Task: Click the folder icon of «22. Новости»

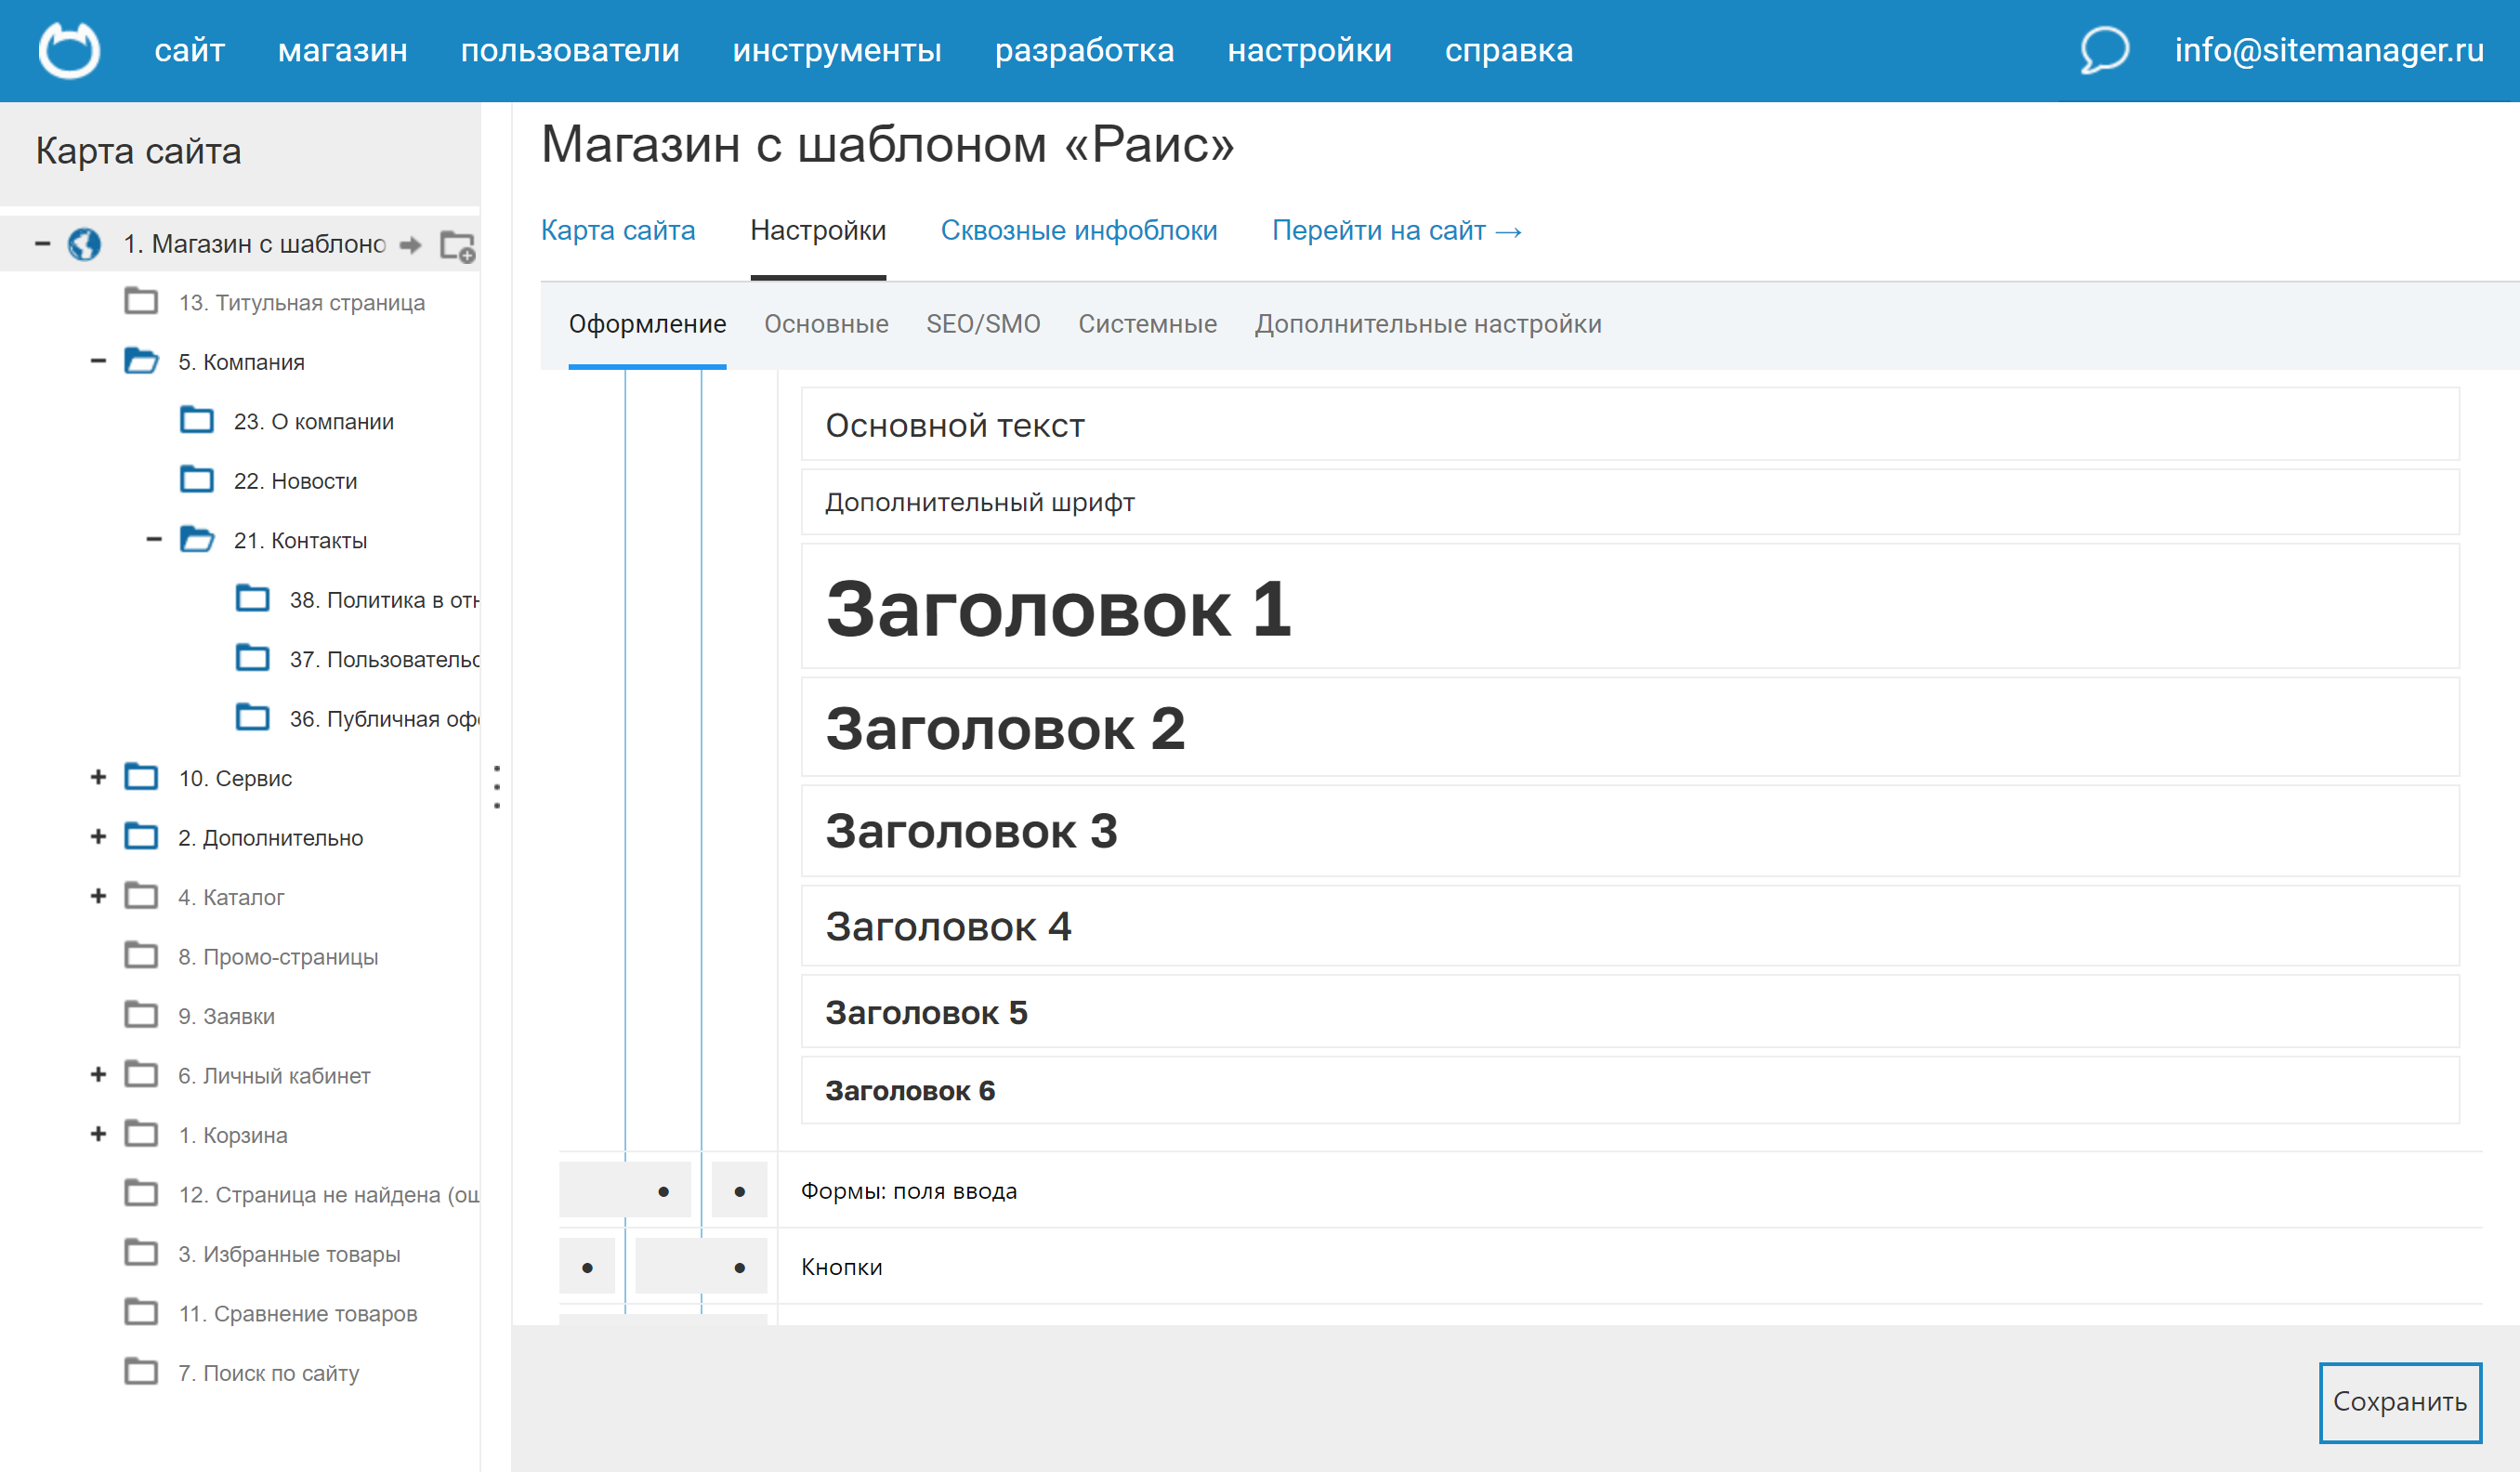Action: pyautogui.click(x=197, y=479)
